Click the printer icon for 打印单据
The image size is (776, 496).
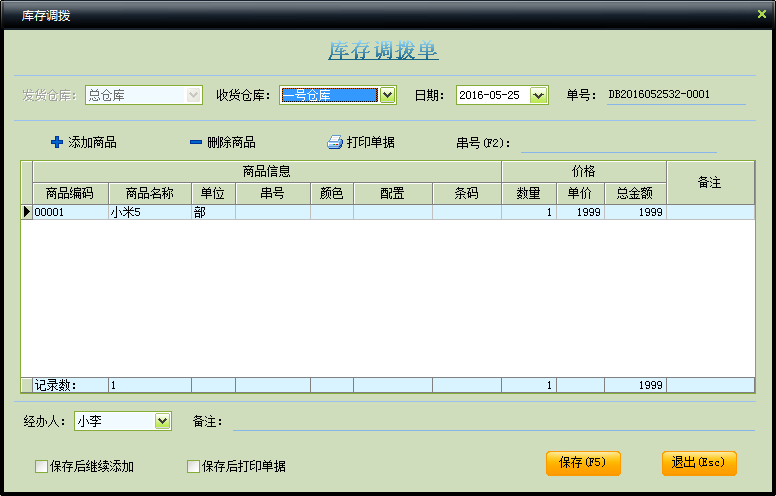click(x=335, y=143)
